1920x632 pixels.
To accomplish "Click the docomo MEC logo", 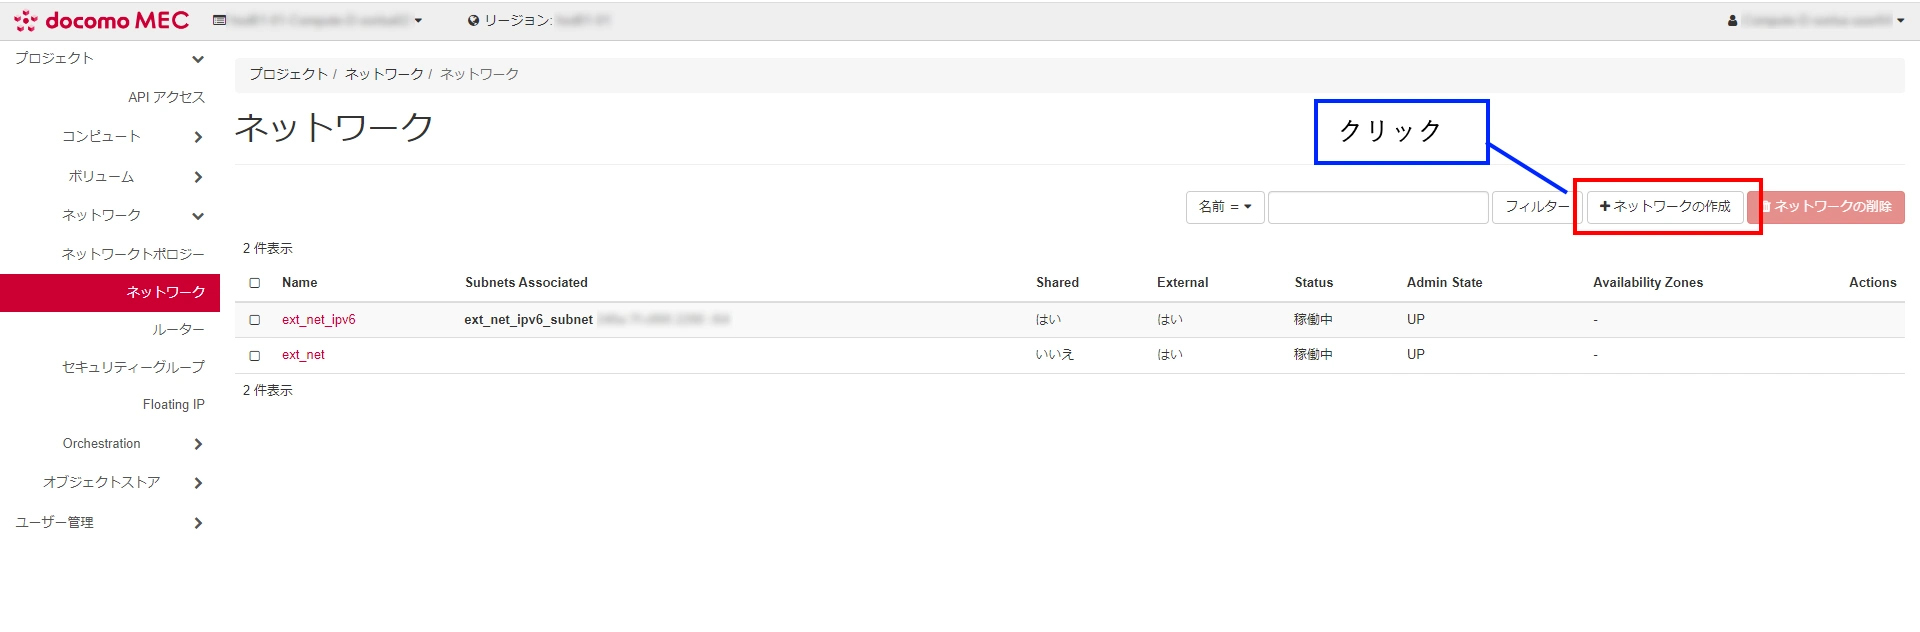I will pyautogui.click(x=101, y=21).
